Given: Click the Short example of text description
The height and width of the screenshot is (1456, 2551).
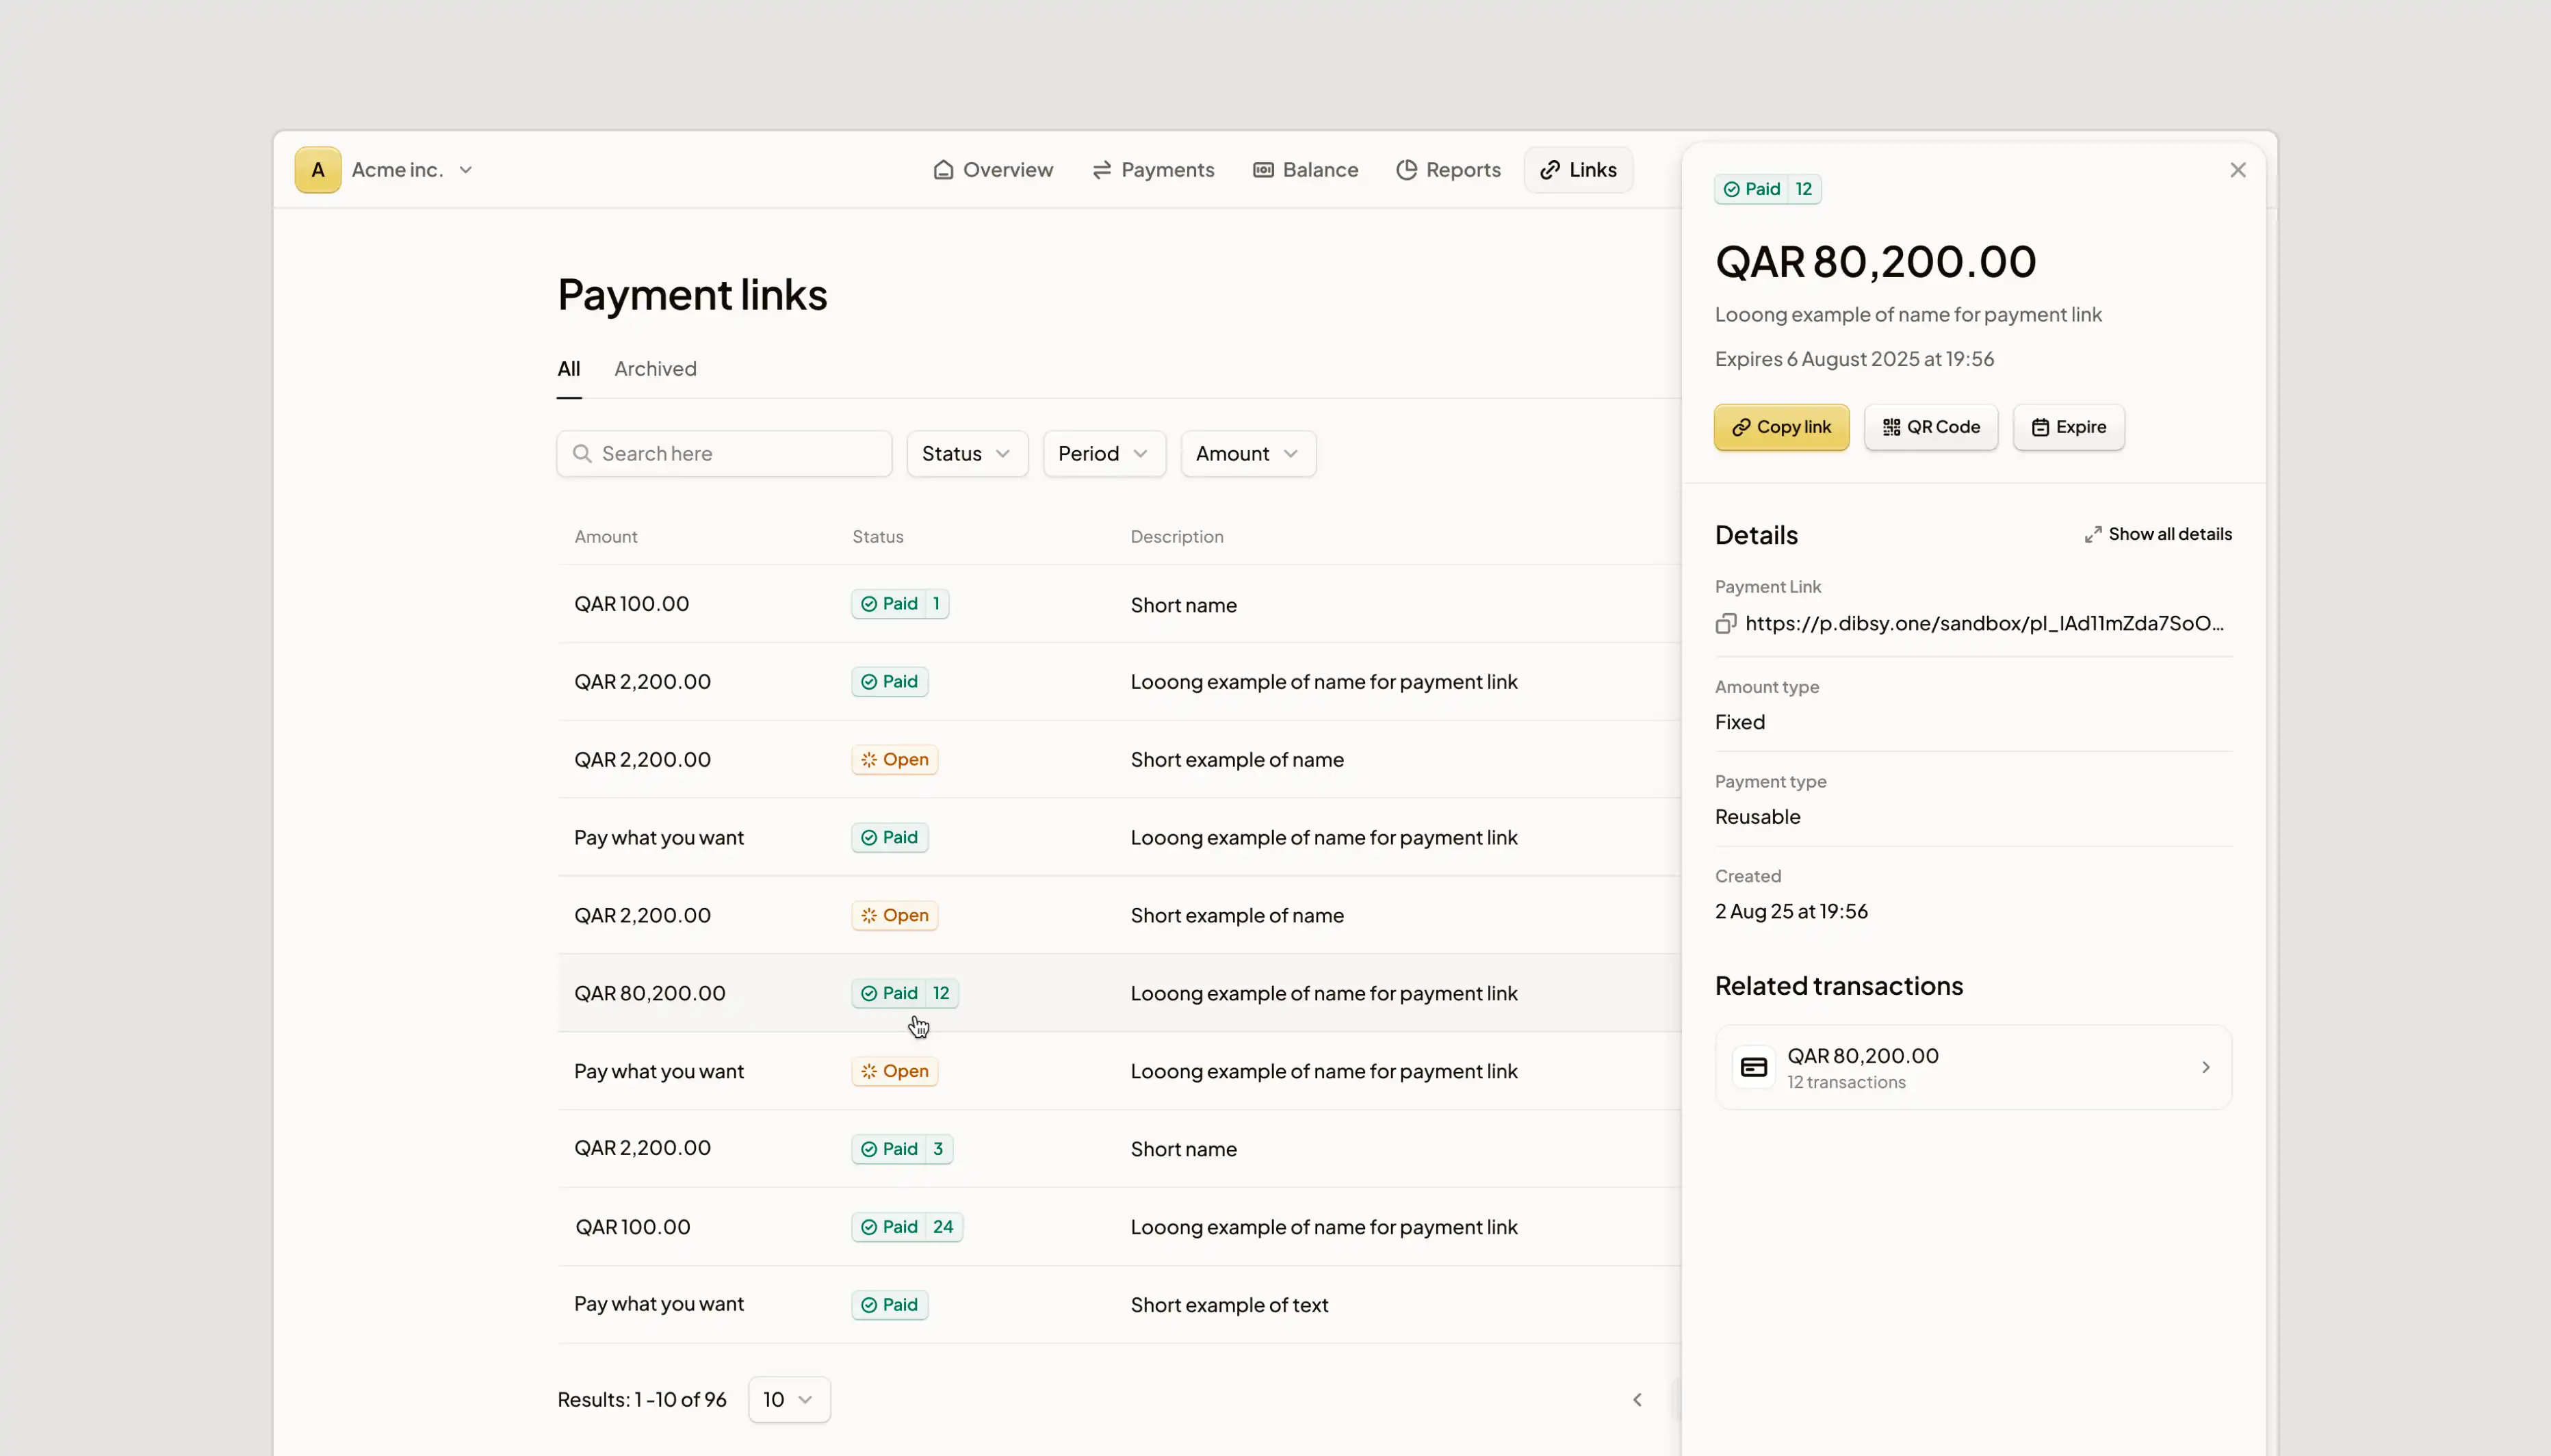Looking at the screenshot, I should [x=1229, y=1305].
